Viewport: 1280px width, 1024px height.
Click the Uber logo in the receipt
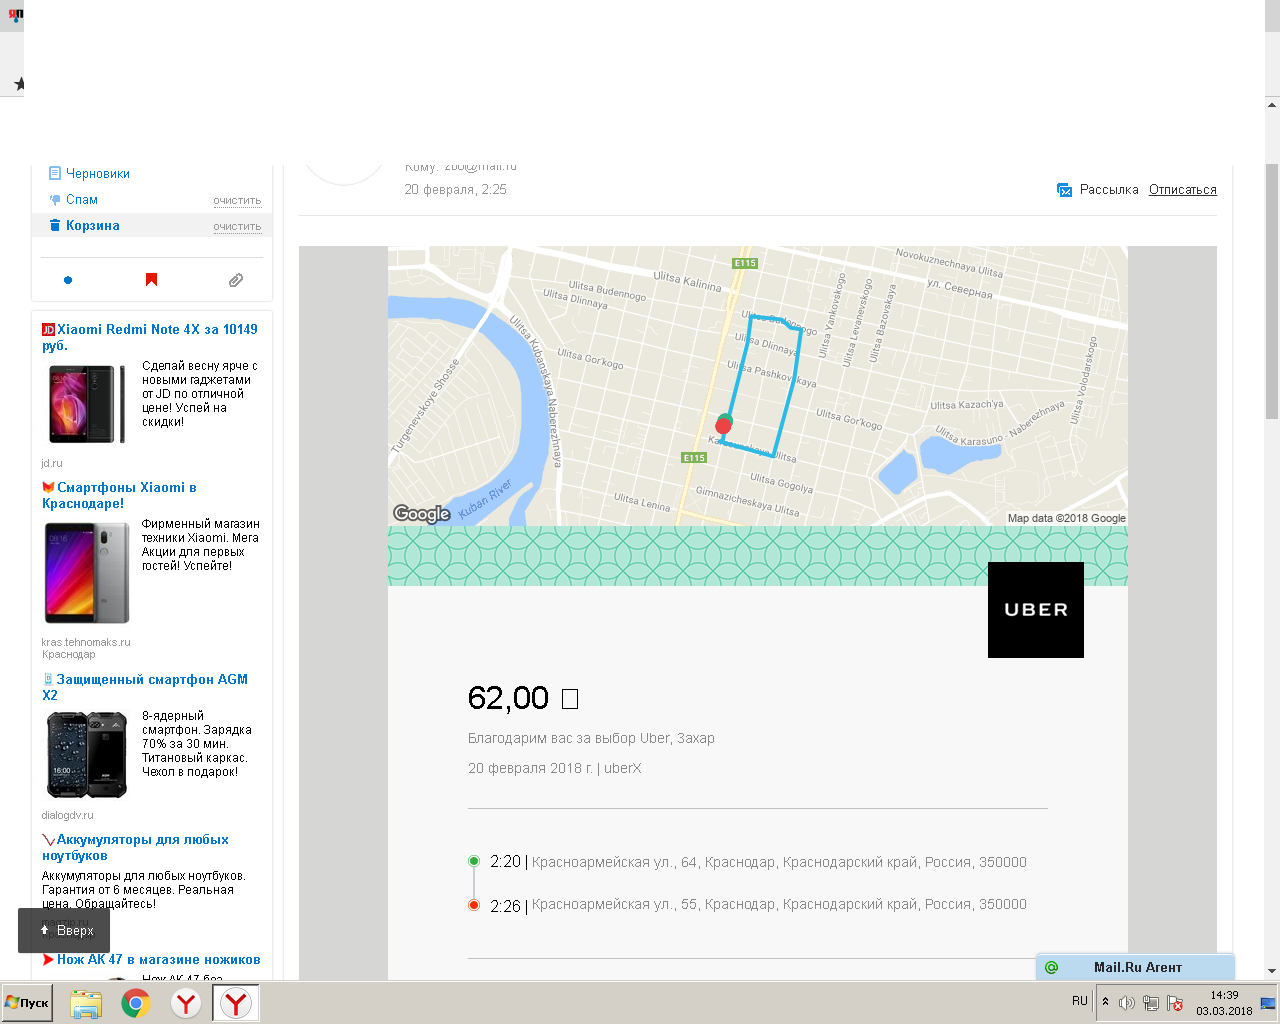[1036, 610]
